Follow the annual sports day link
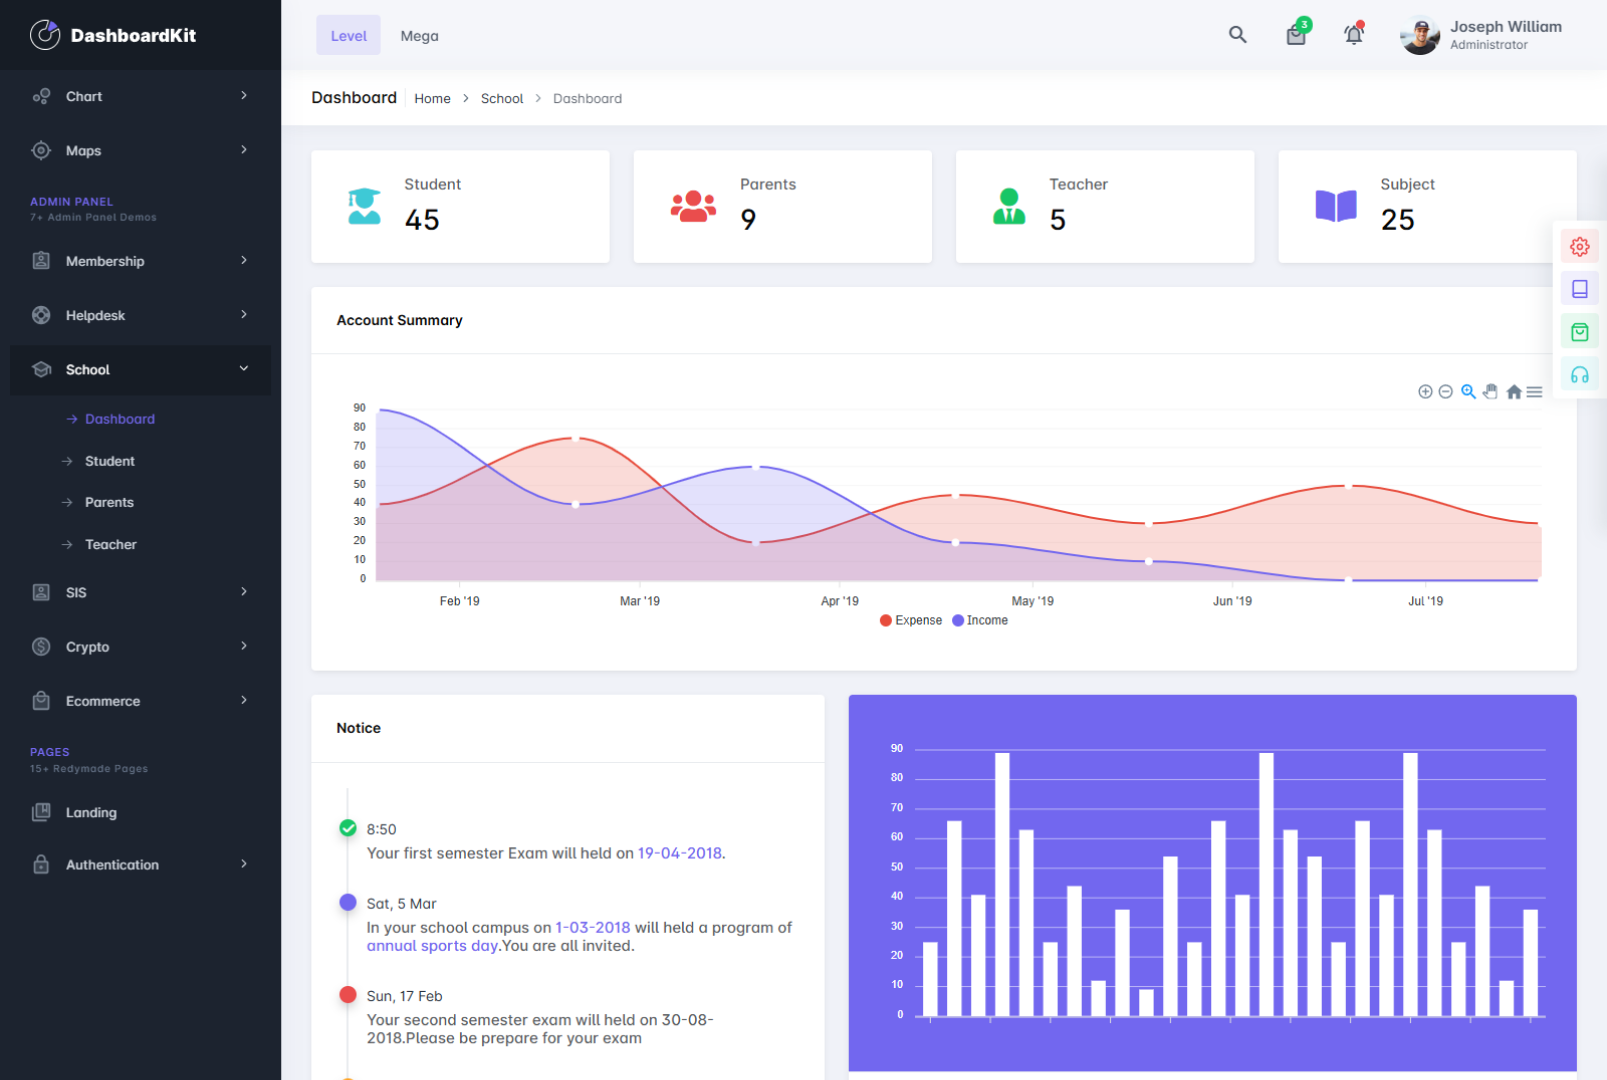This screenshot has width=1607, height=1080. (432, 946)
